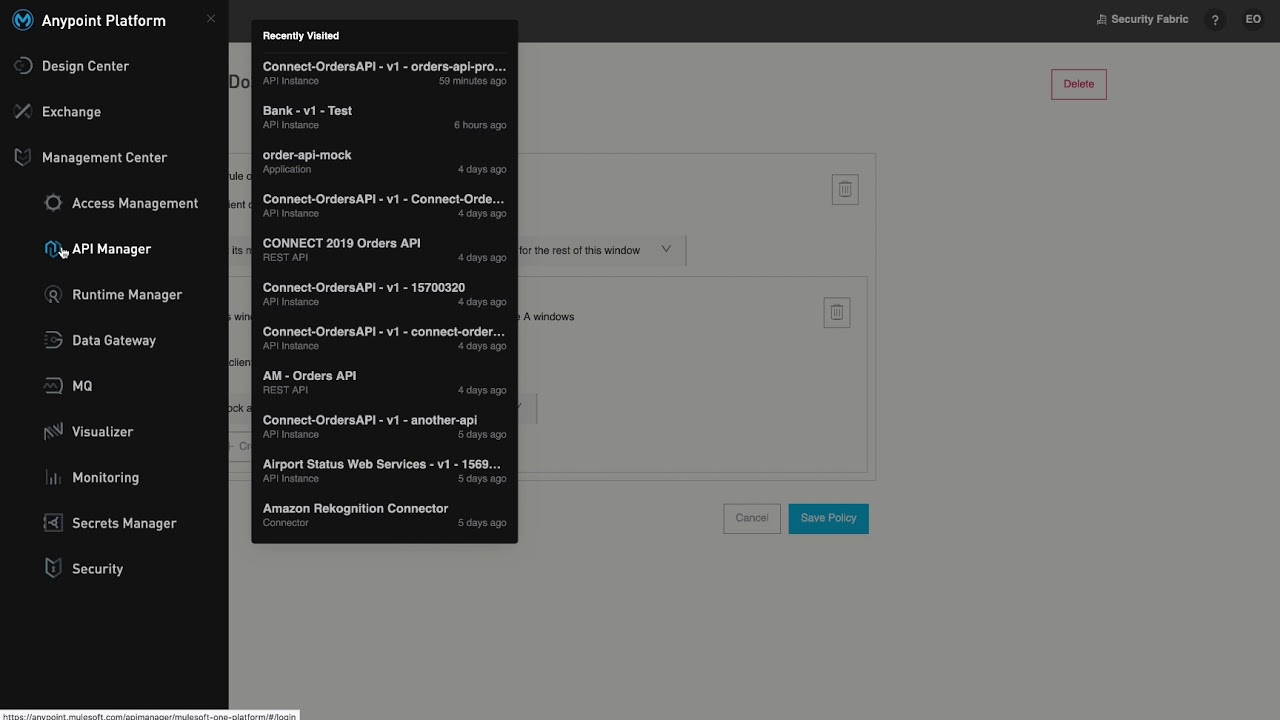The height and width of the screenshot is (720, 1280).
Task: Click the Monitoring chart icon
Action: click(x=53, y=478)
